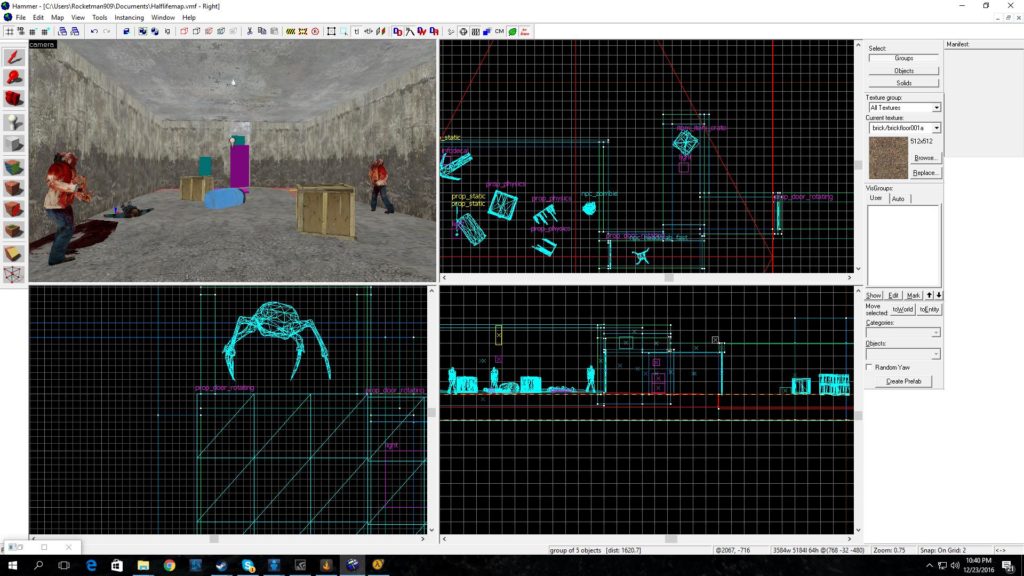This screenshot has width=1024, height=576.
Task: Click the texture Replace button
Action: click(x=924, y=173)
